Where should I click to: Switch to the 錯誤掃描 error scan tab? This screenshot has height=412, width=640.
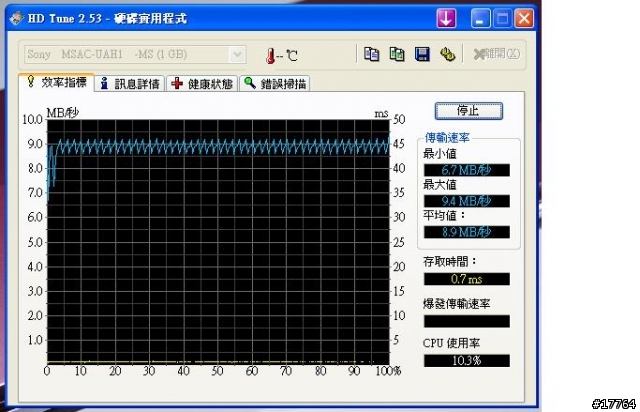275,84
